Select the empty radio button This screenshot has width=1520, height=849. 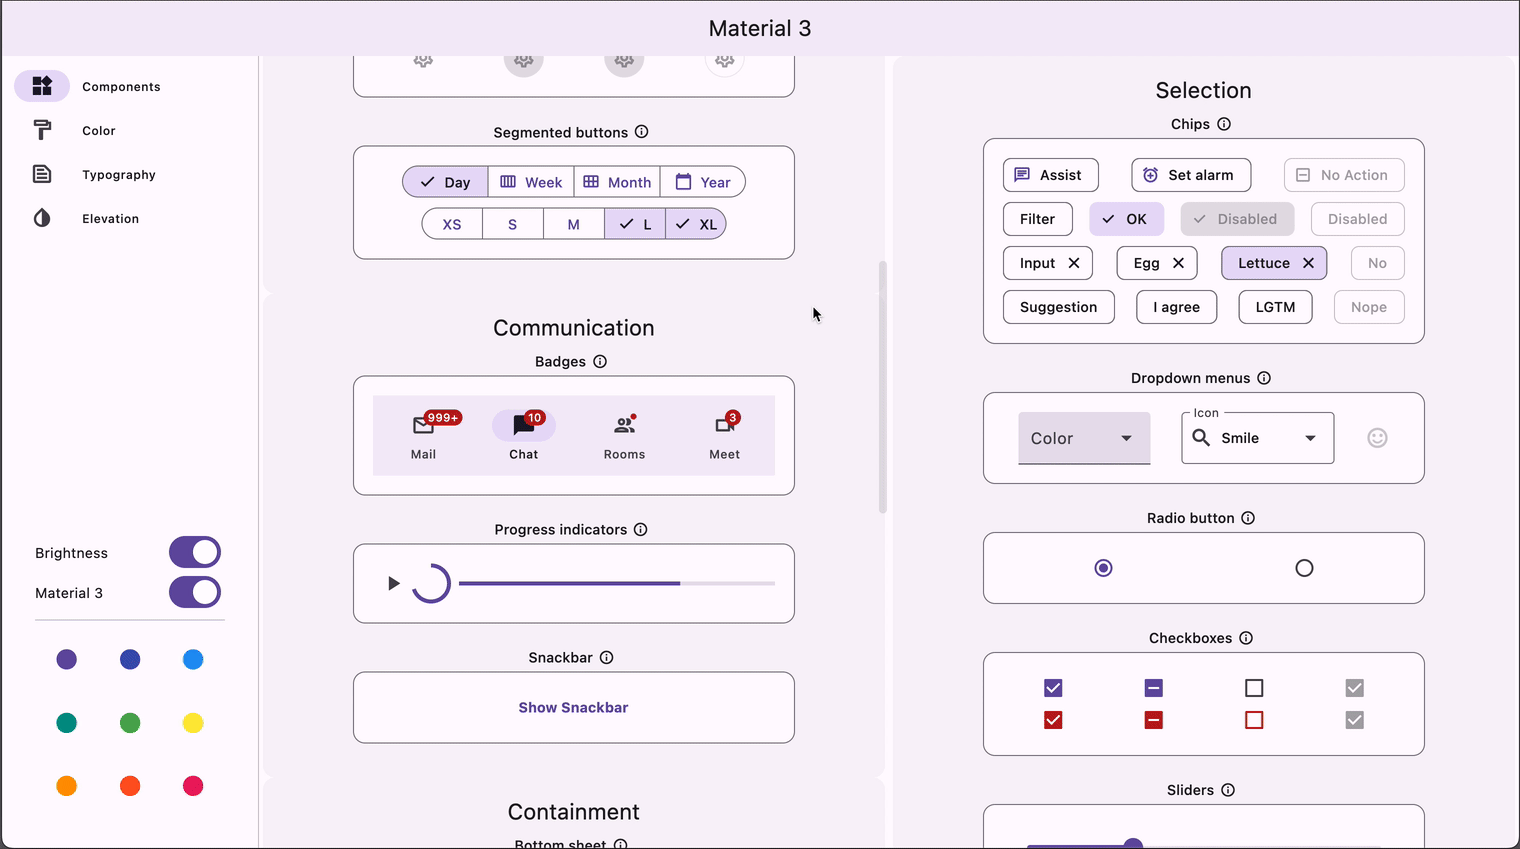[1304, 568]
